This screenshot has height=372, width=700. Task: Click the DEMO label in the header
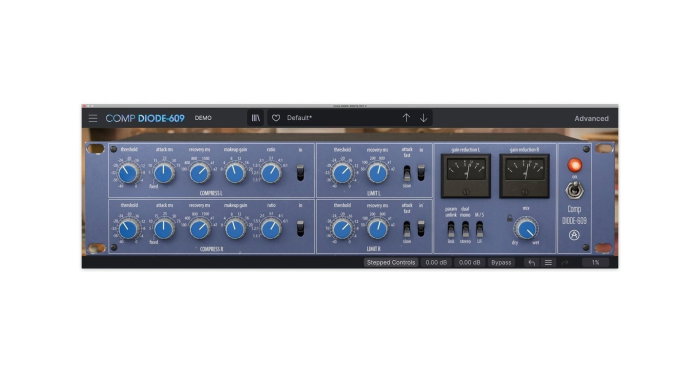pyautogui.click(x=203, y=118)
